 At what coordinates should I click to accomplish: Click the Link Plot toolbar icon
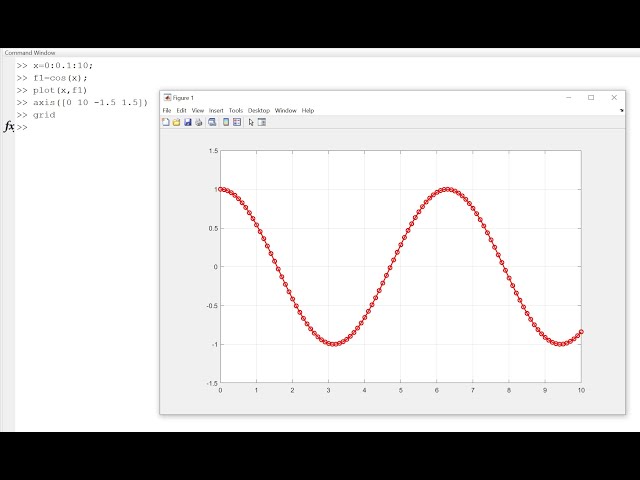coord(212,122)
